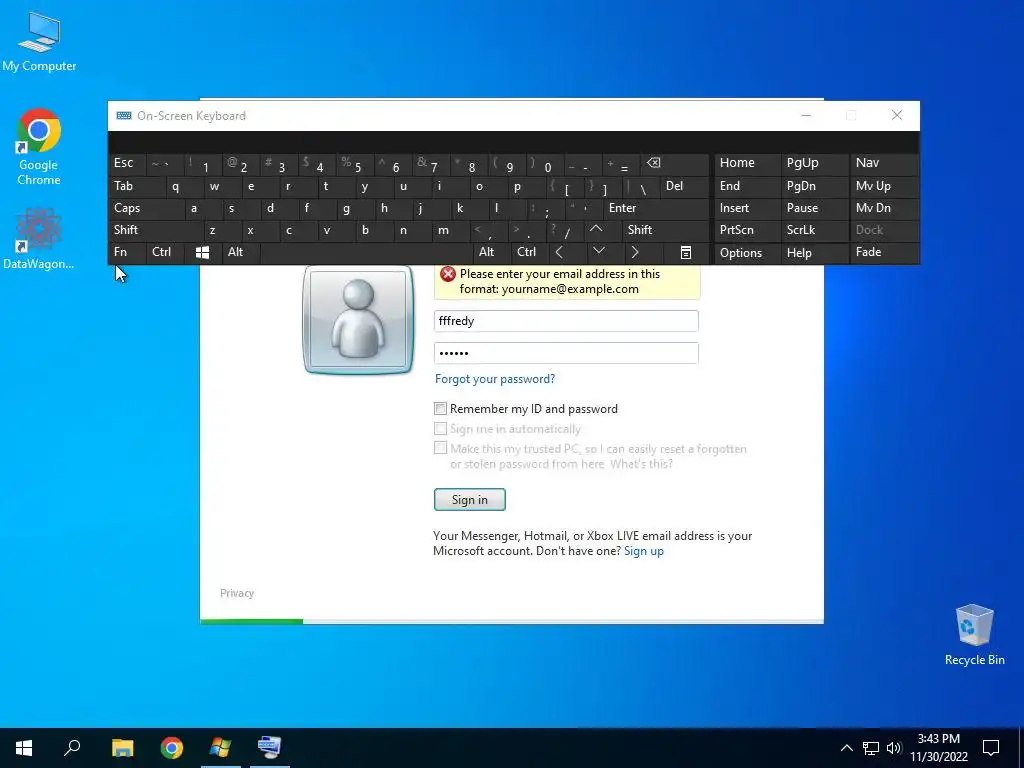Image resolution: width=1024 pixels, height=768 pixels.
Task: Click the Mv Dn key on the on-screen keyboard
Action: pyautogui.click(x=884, y=208)
